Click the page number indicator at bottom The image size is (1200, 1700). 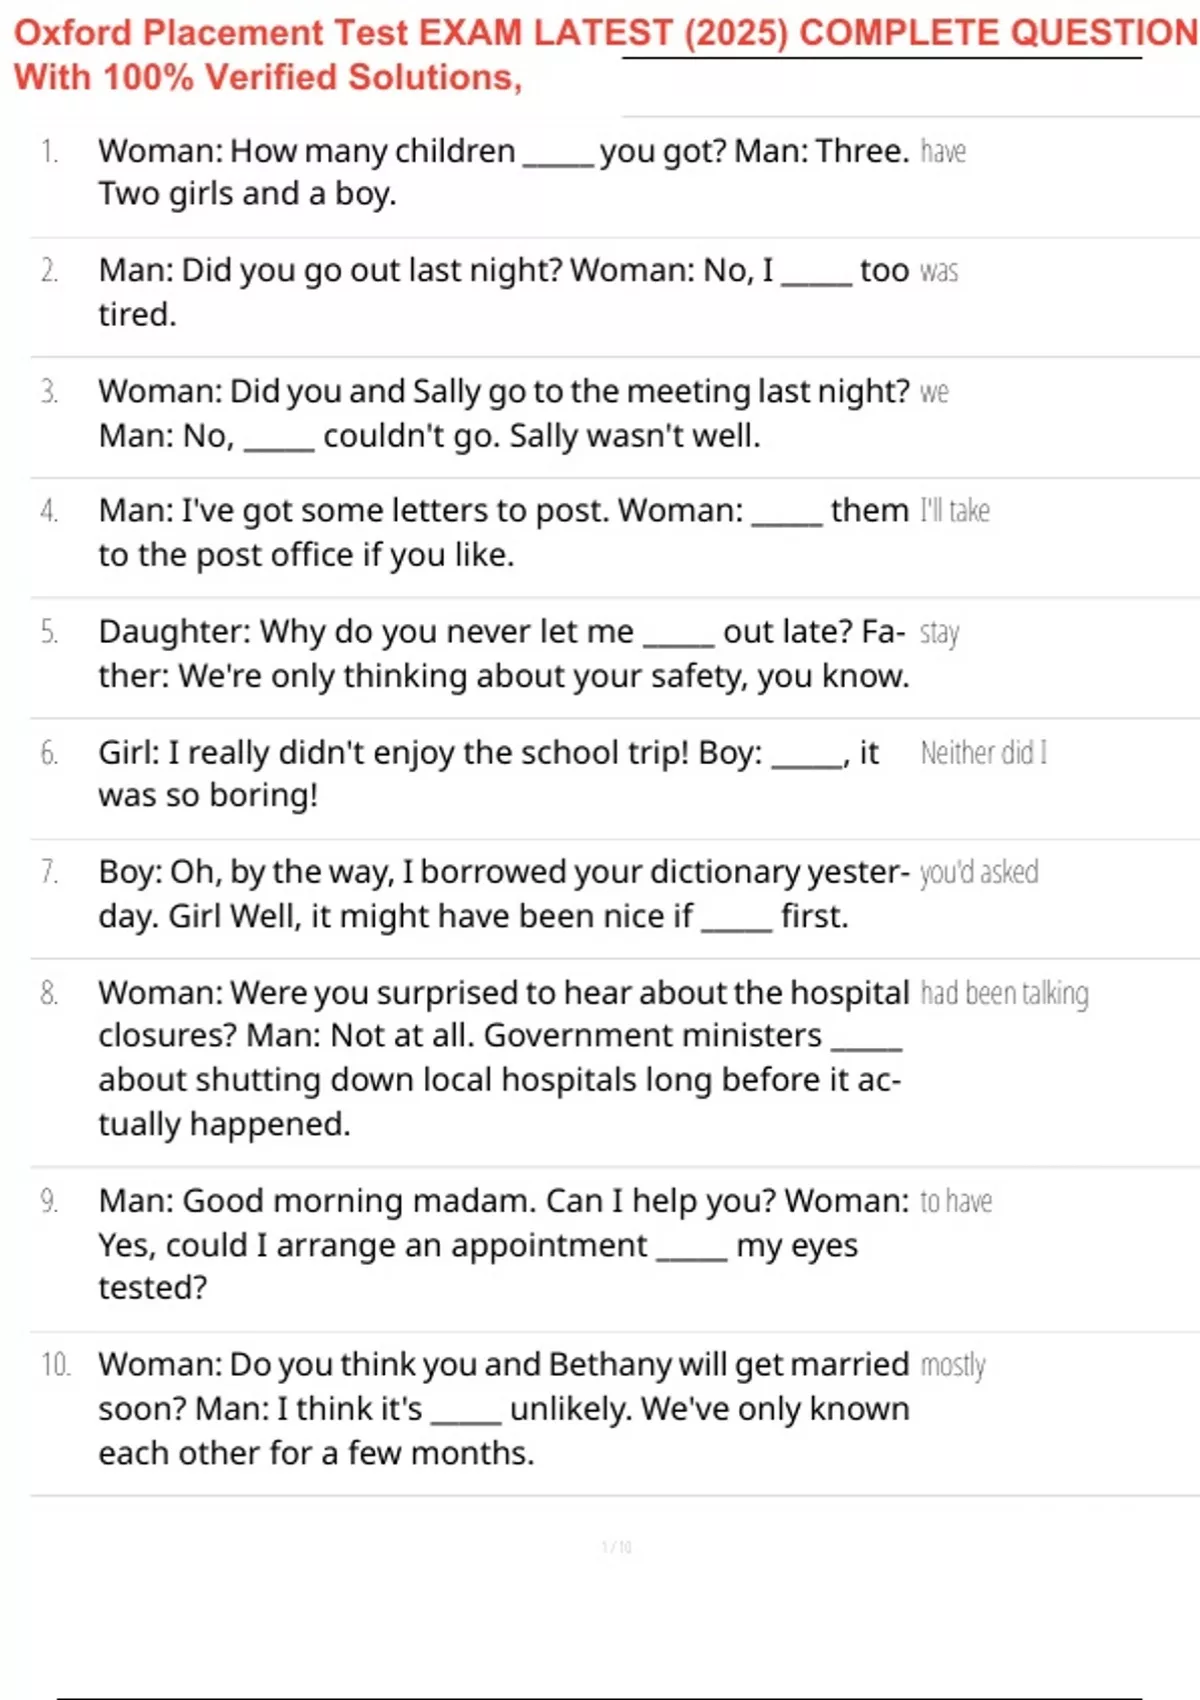pyautogui.click(x=616, y=1547)
